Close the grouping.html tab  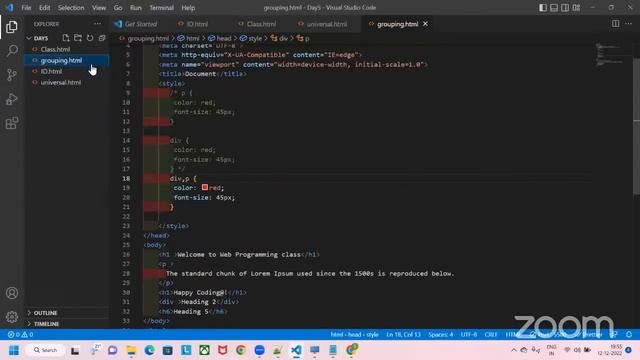(425, 24)
